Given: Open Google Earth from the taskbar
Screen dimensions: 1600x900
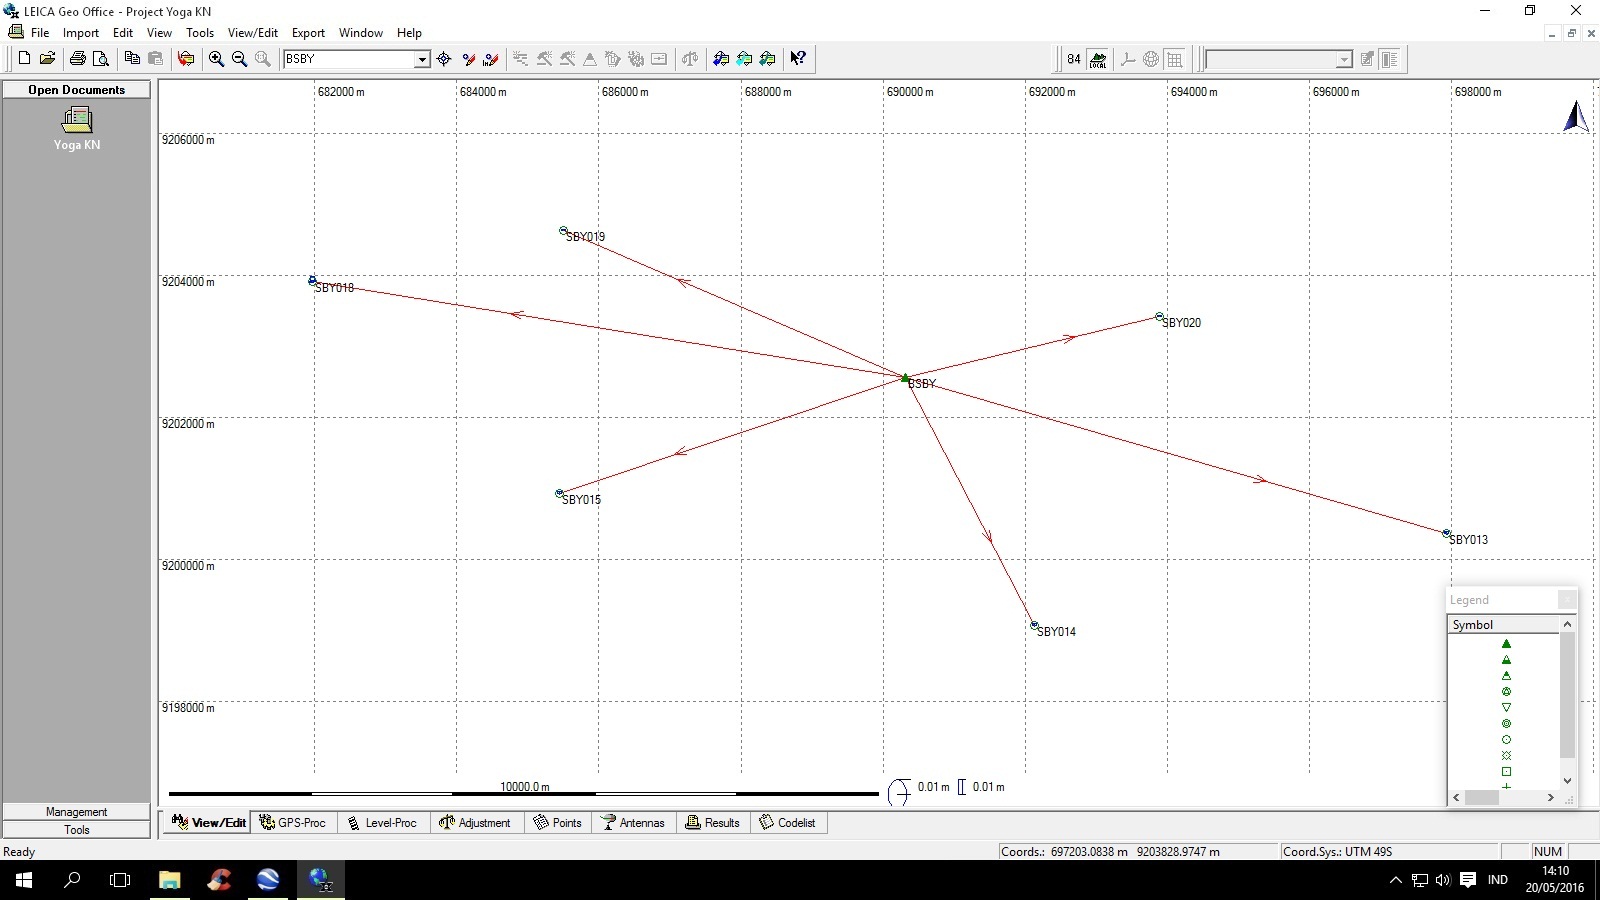Looking at the screenshot, I should [269, 881].
